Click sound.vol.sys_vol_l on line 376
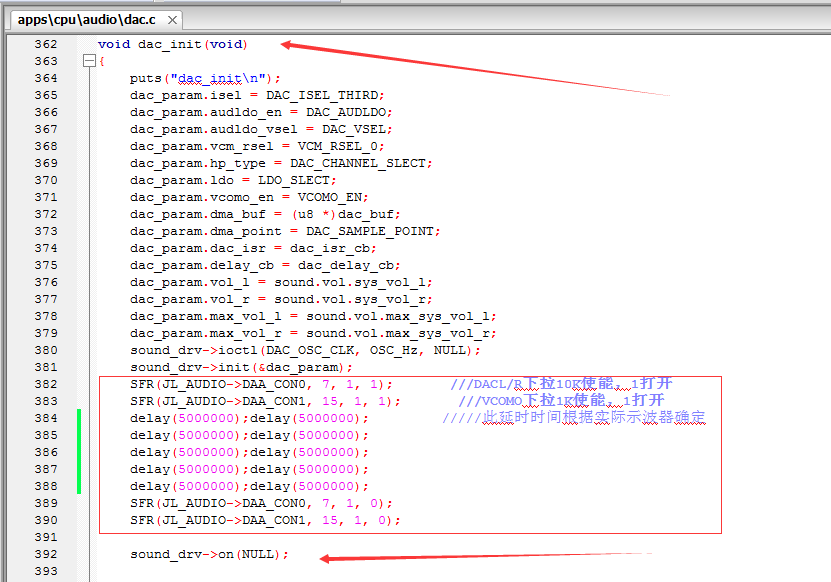 350,282
